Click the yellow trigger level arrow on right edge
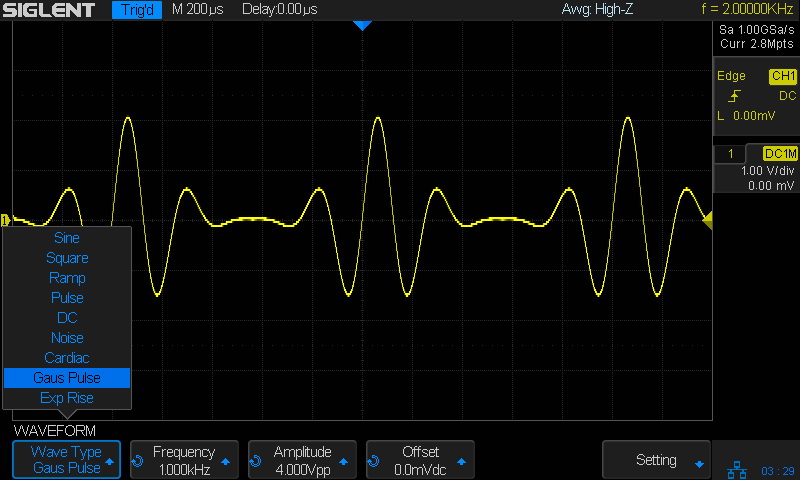The height and width of the screenshot is (480, 800). pos(707,220)
